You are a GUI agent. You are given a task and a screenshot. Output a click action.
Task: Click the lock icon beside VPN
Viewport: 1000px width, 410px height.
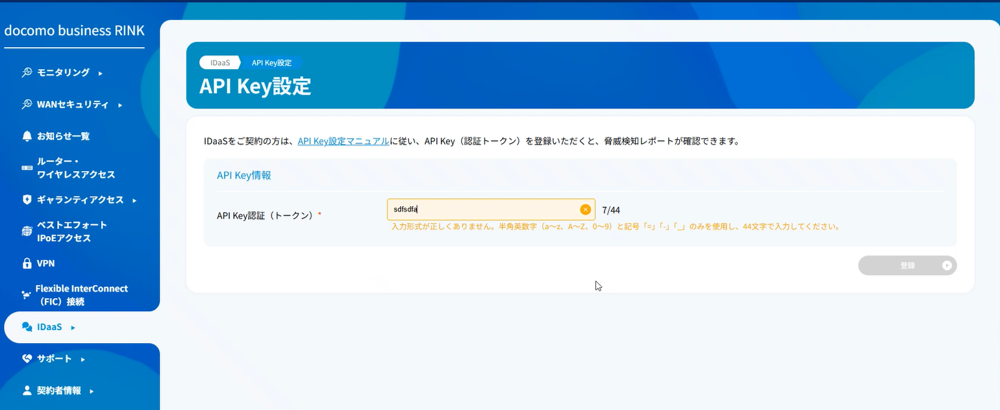coord(27,264)
